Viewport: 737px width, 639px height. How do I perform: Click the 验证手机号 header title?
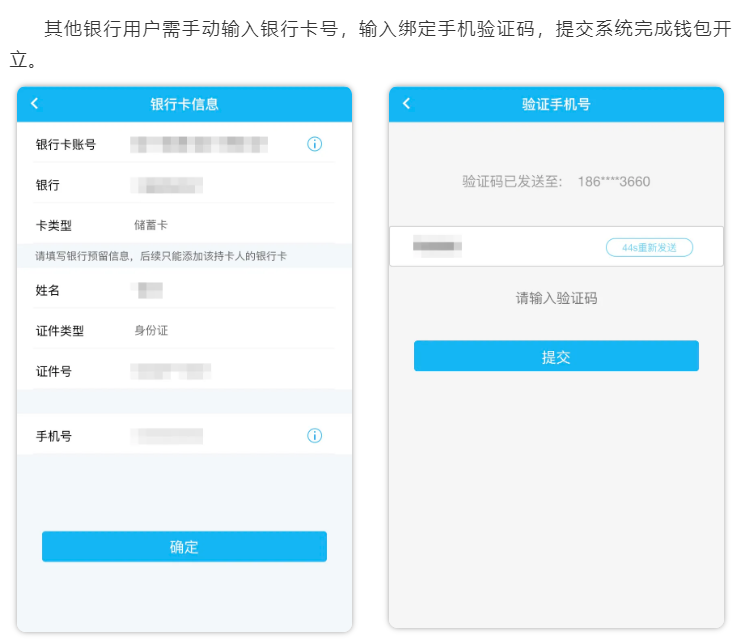coord(556,104)
